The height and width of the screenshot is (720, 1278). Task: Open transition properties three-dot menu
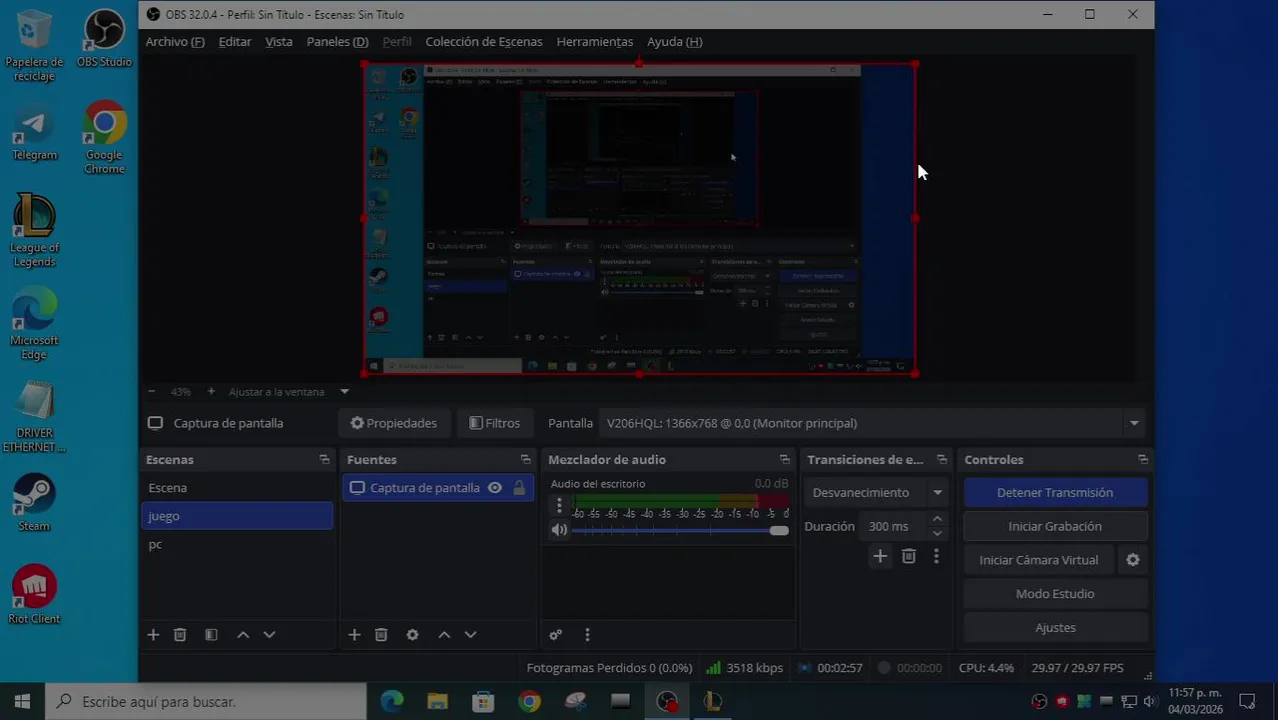936,556
